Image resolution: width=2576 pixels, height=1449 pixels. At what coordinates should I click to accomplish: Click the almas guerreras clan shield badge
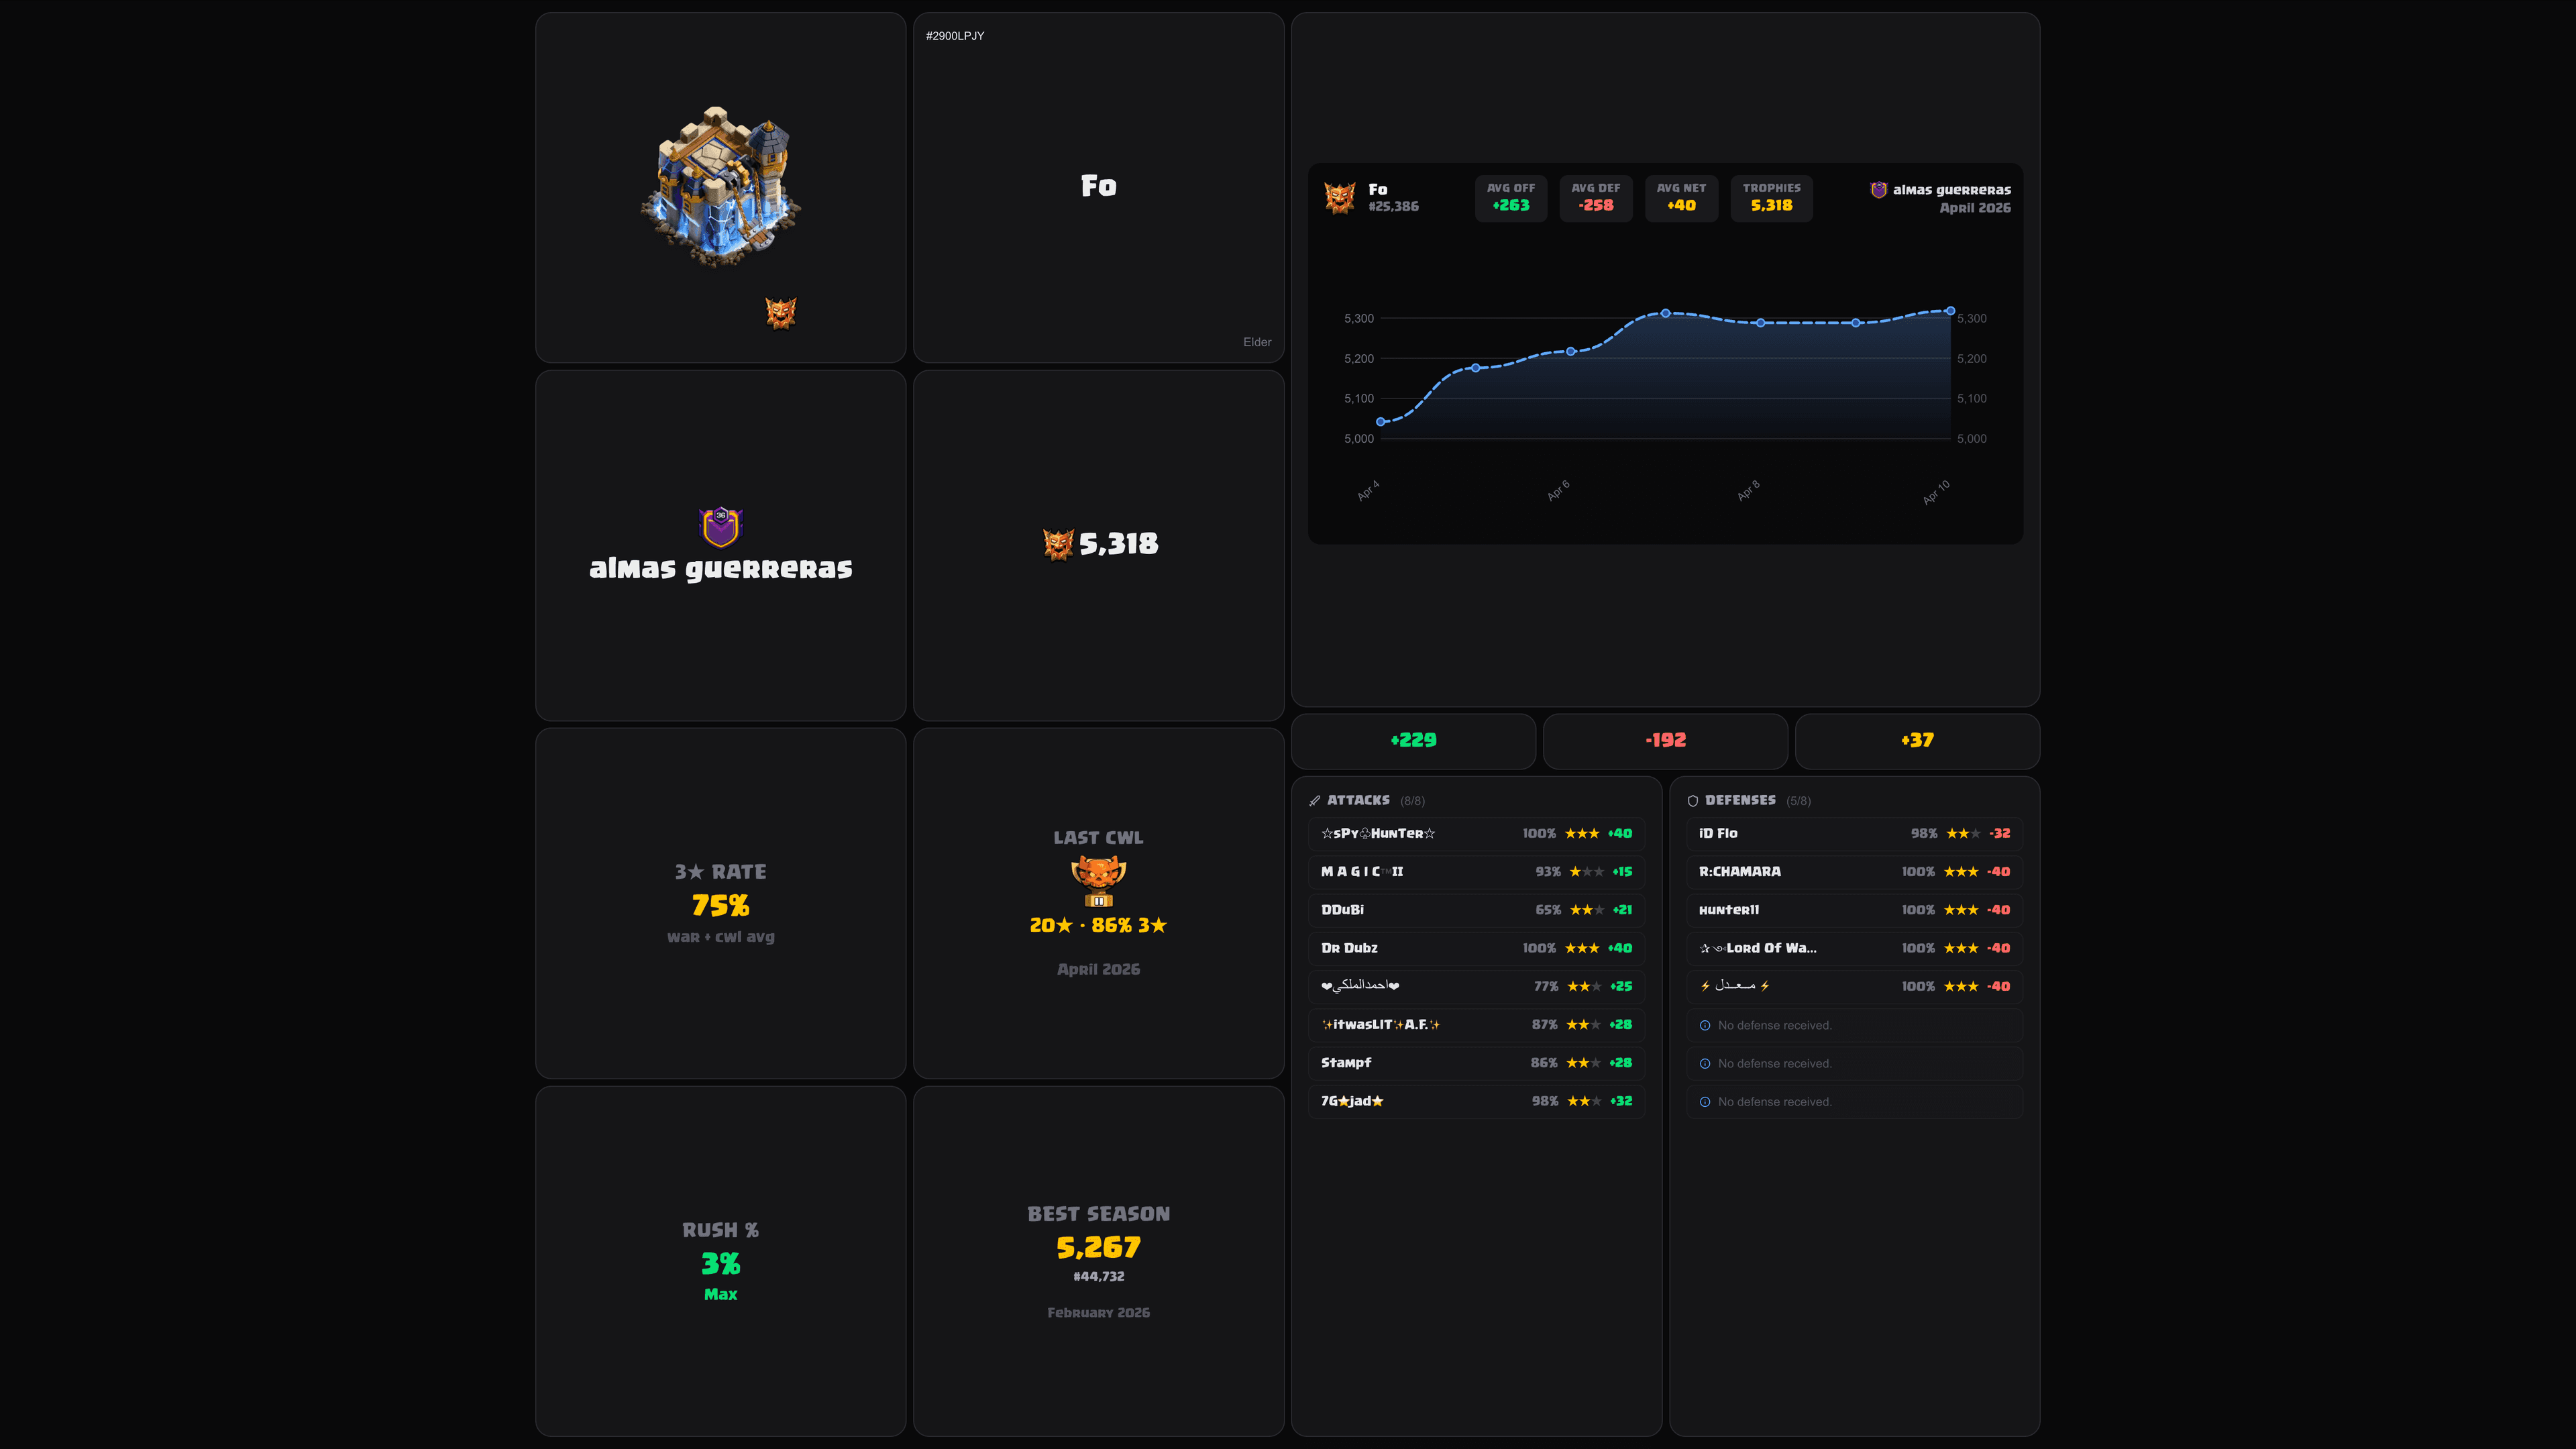(x=720, y=527)
